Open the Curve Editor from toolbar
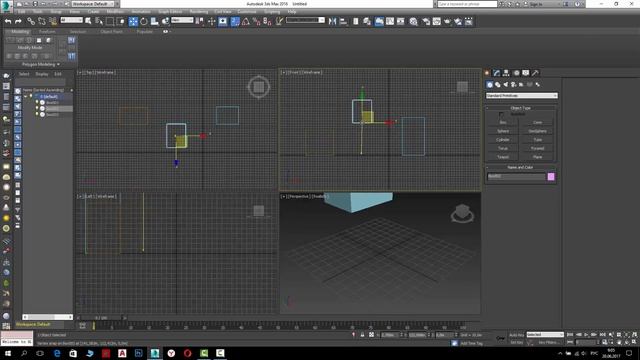The image size is (640, 360). point(390,21)
